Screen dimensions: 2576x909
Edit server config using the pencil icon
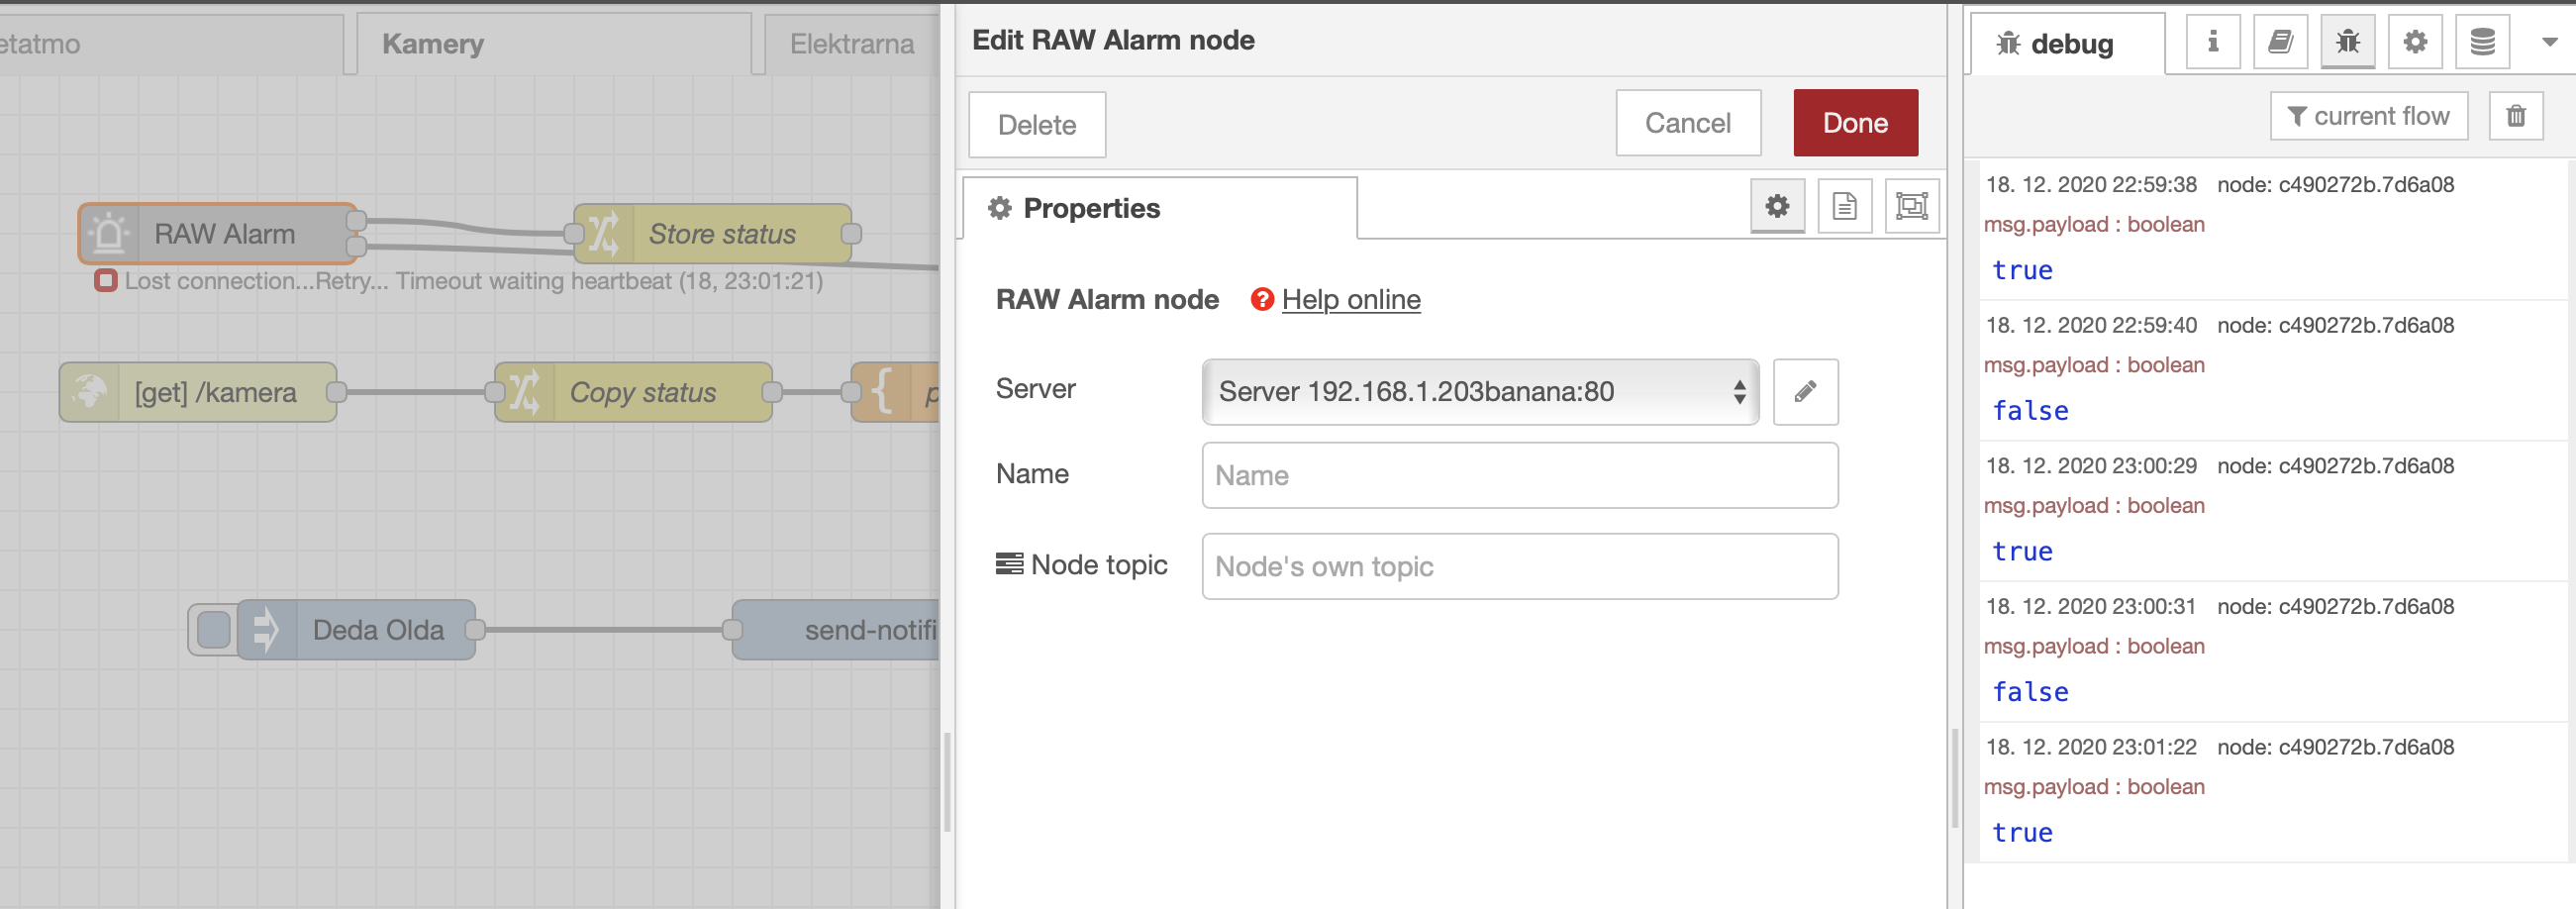tap(1805, 392)
